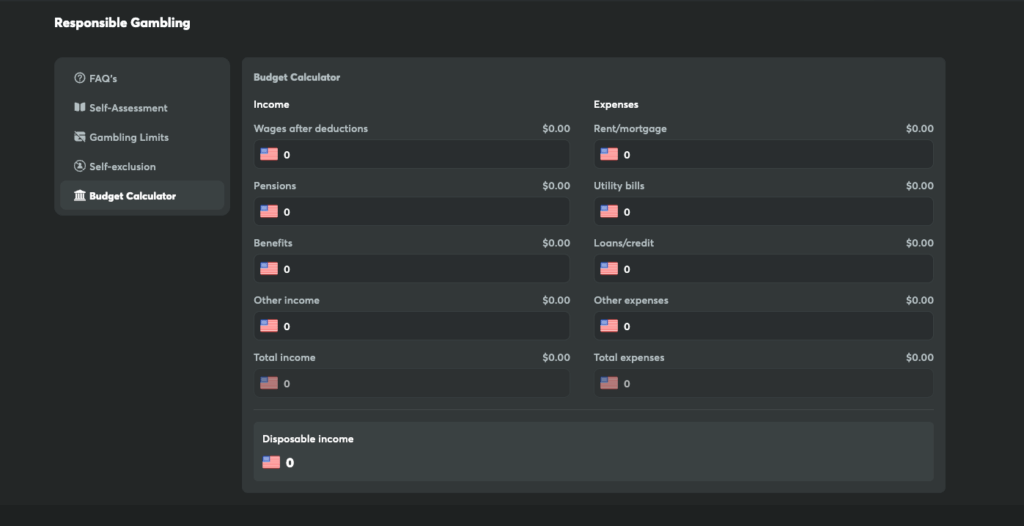This screenshot has width=1024, height=526.
Task: Click the flag icon in Wages field
Action: [x=268, y=154]
